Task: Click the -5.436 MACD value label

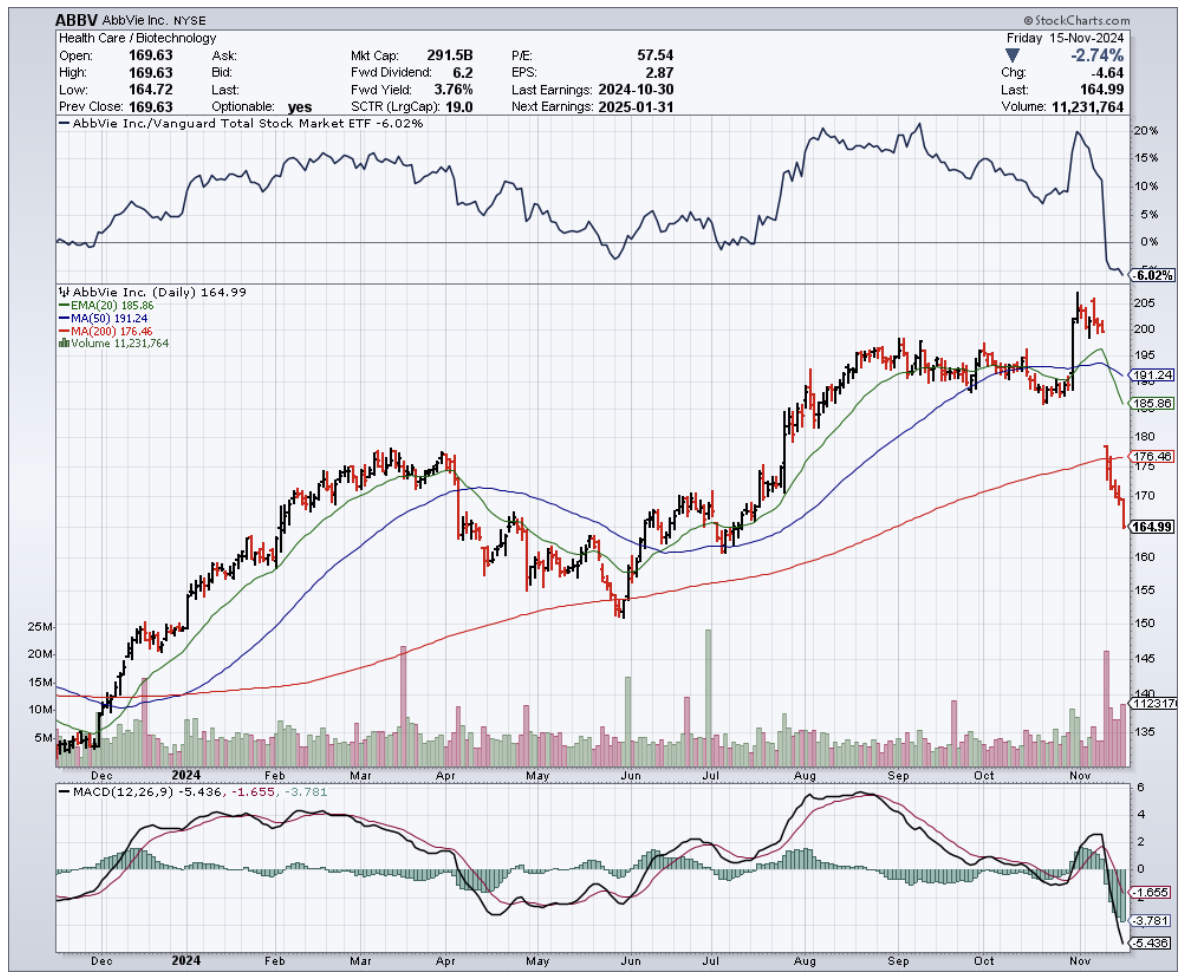Action: coord(1148,943)
